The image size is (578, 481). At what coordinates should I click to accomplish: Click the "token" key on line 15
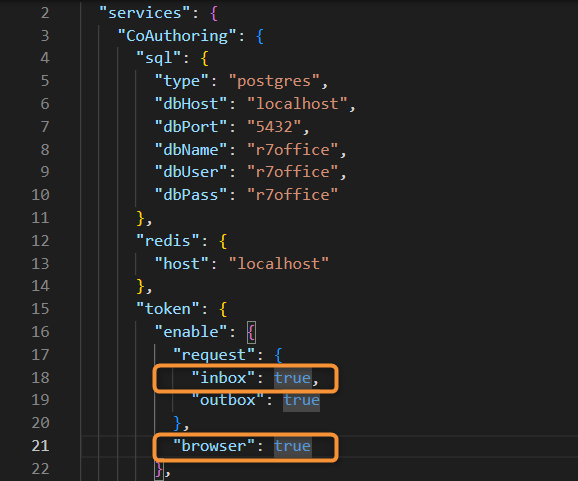pyautogui.click(x=168, y=309)
